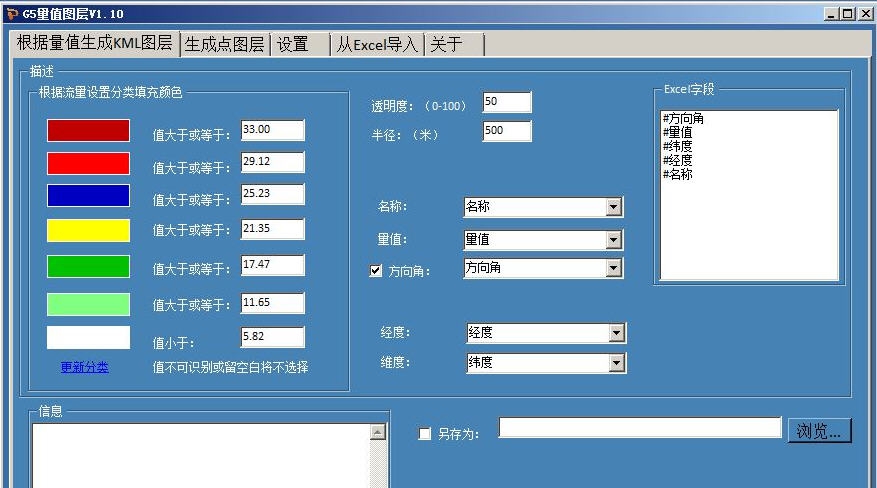877x488 pixels.
Task: Maximize the G5里值图层 window
Action: click(x=848, y=14)
